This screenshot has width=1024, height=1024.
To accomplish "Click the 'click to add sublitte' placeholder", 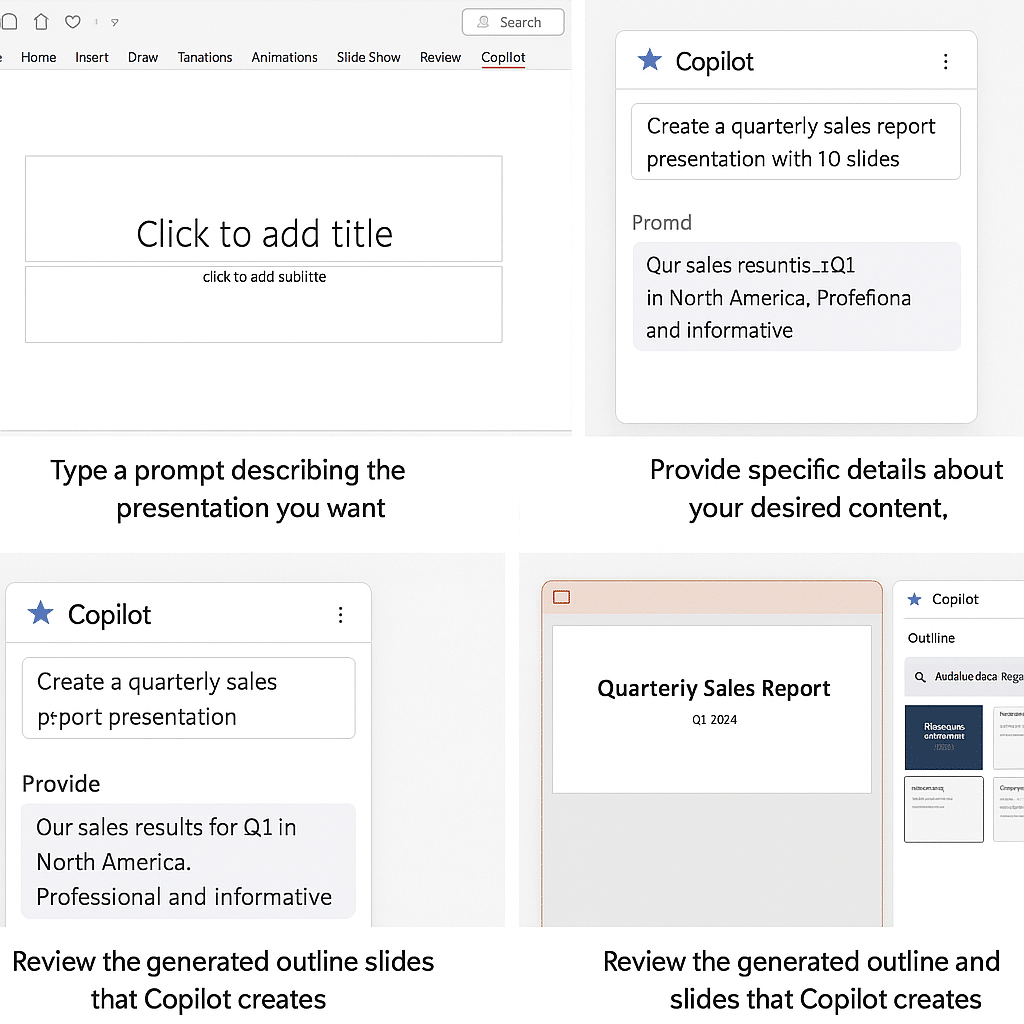I will point(264,304).
